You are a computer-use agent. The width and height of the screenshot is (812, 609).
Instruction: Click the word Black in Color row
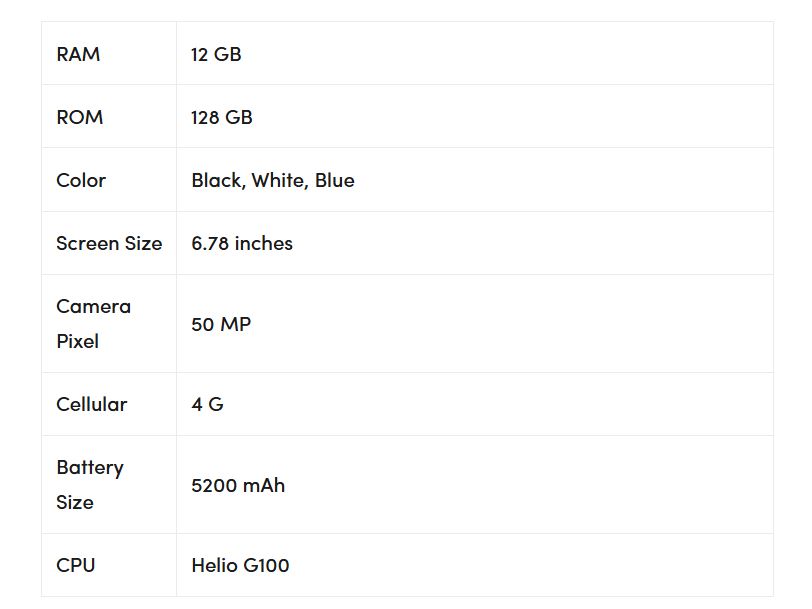(216, 180)
